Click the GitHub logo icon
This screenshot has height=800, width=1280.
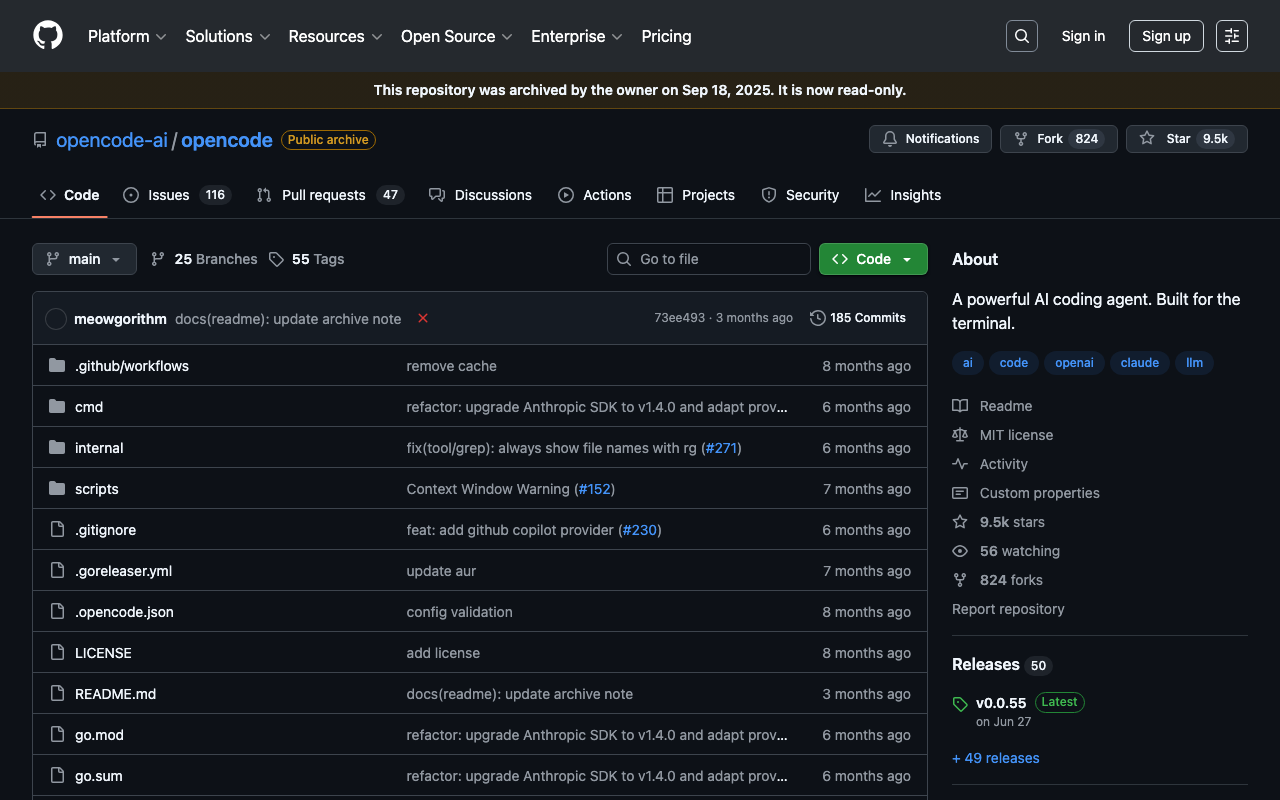coord(48,36)
